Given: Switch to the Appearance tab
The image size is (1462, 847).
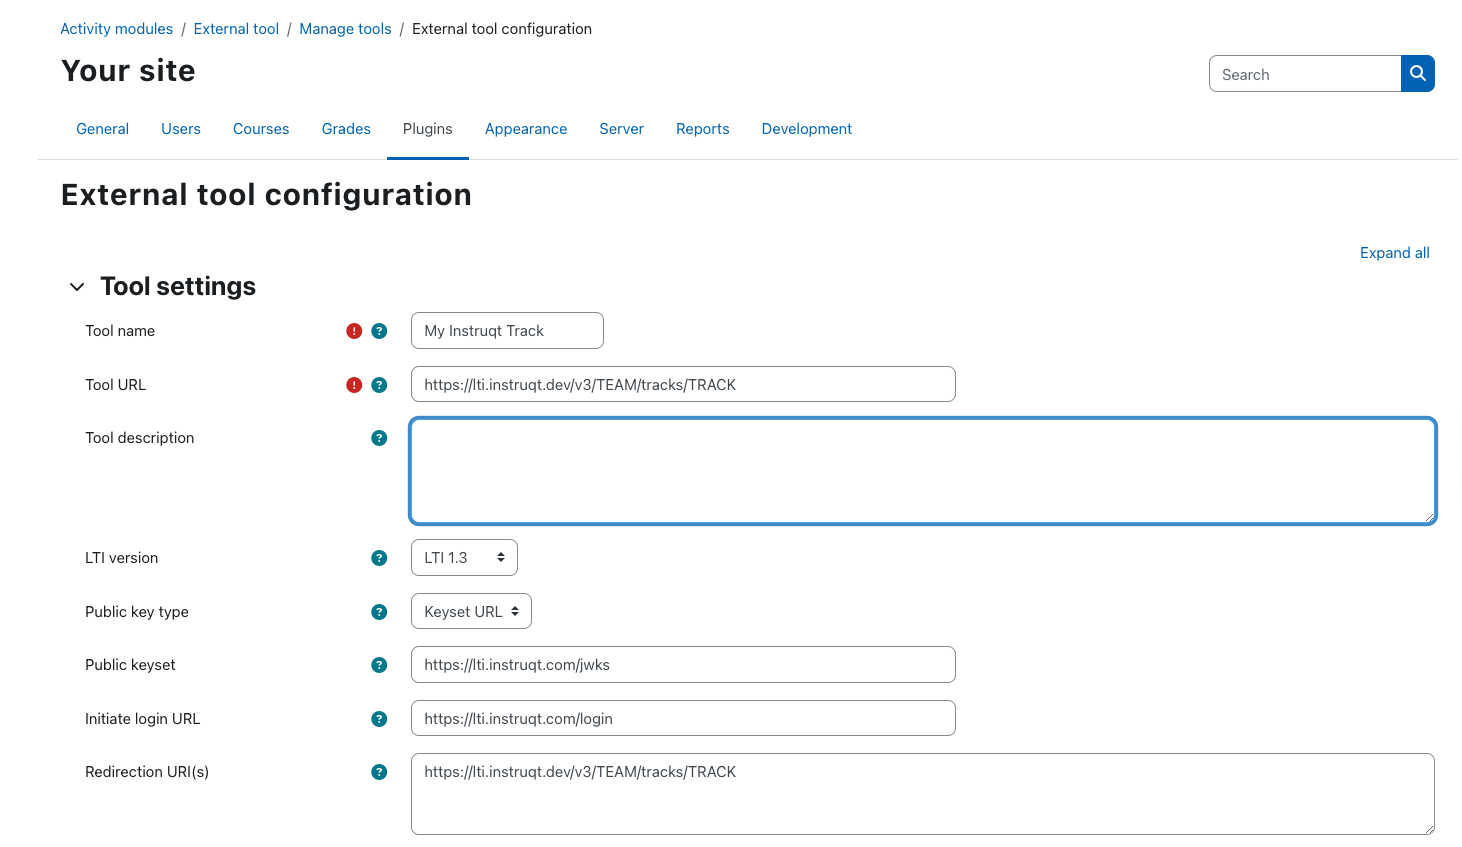Looking at the screenshot, I should tap(526, 129).
